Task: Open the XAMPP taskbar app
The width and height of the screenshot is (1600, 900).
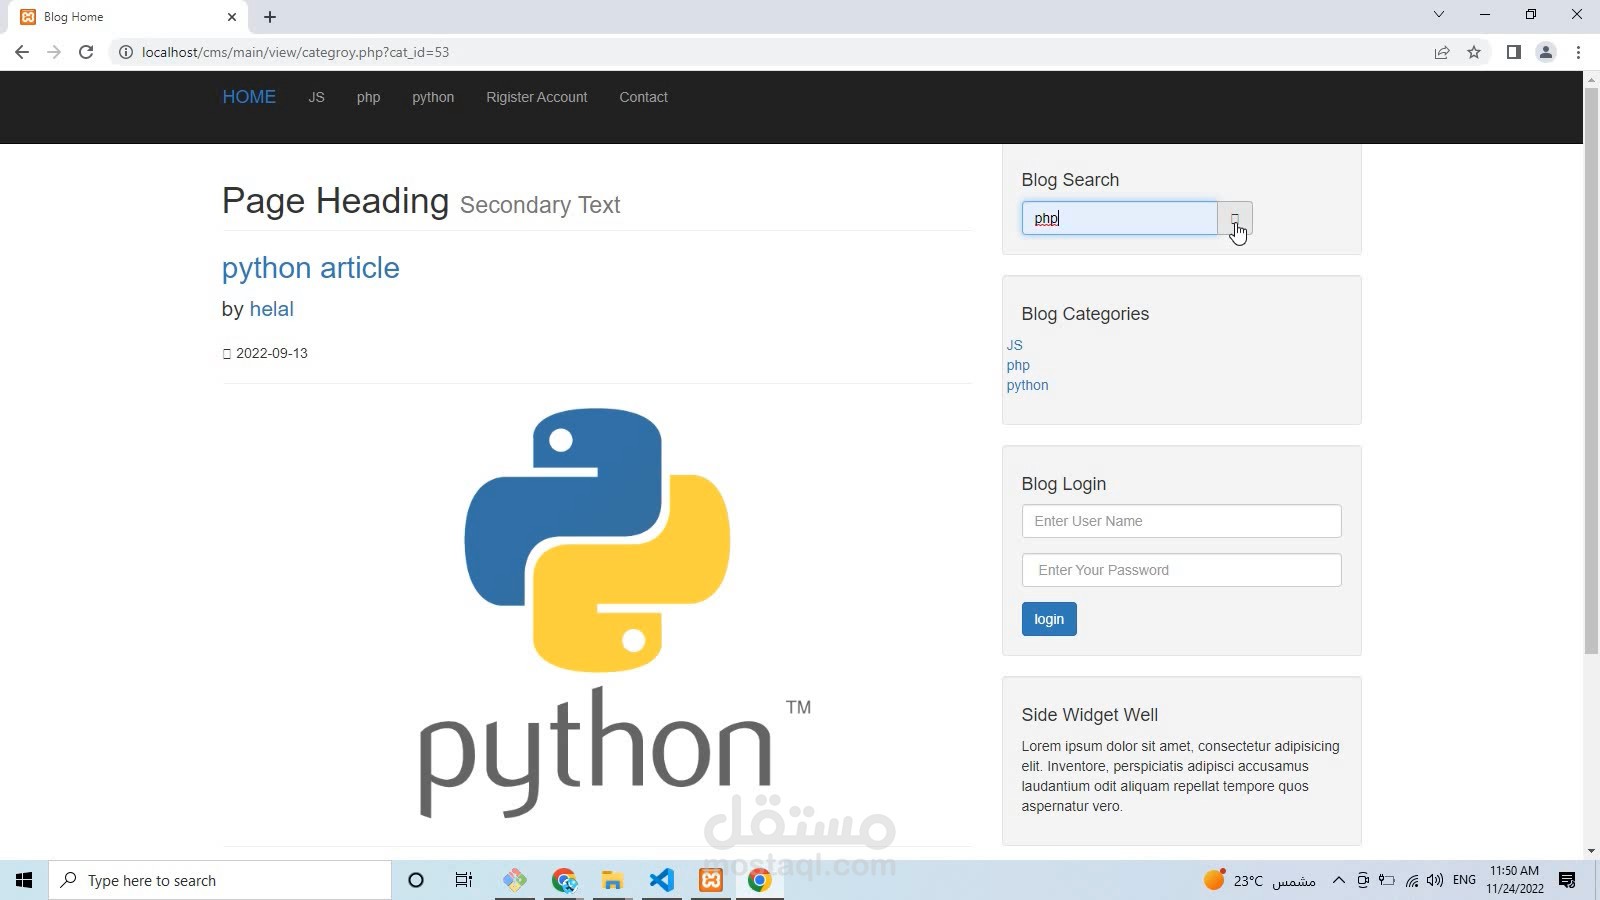Action: point(711,880)
